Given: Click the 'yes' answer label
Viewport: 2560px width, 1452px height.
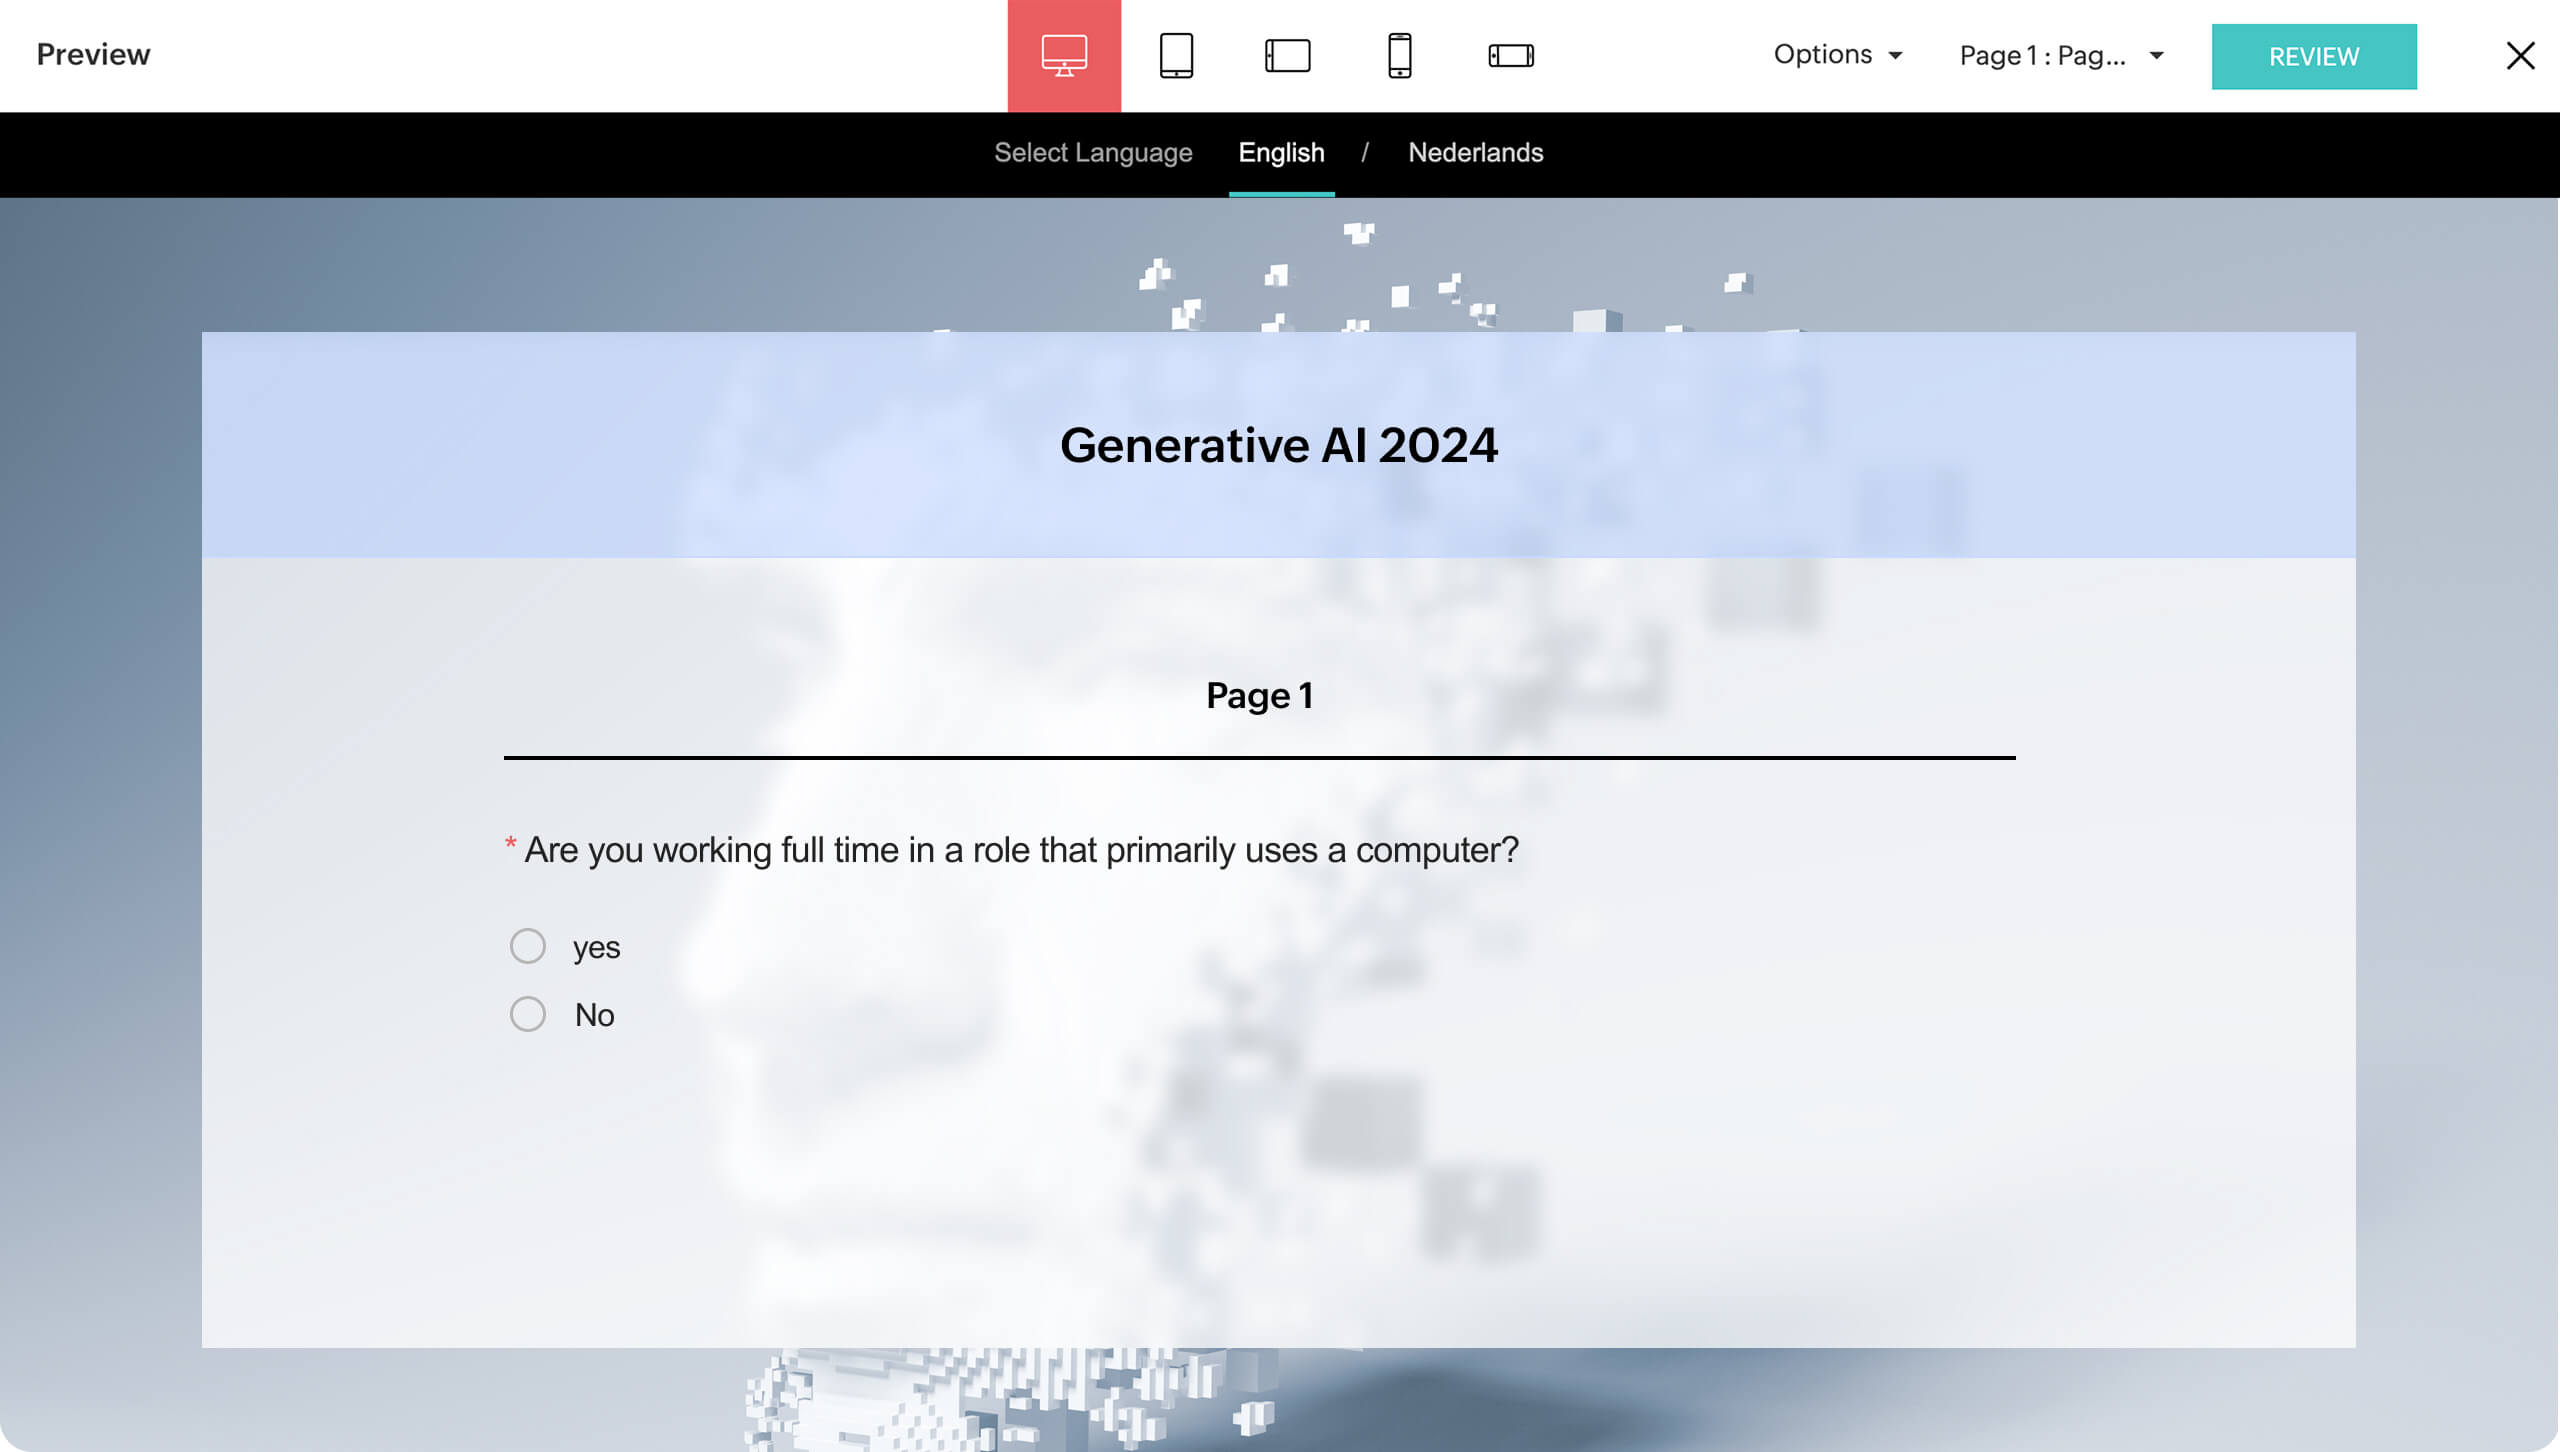Looking at the screenshot, I should click(596, 947).
